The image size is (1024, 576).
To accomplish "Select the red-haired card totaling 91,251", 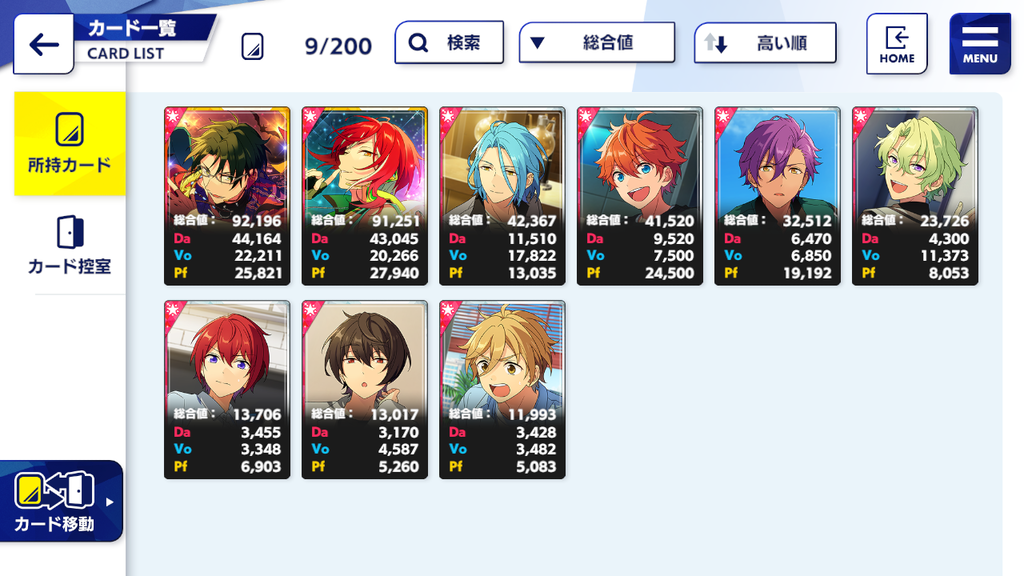I will coord(364,196).
